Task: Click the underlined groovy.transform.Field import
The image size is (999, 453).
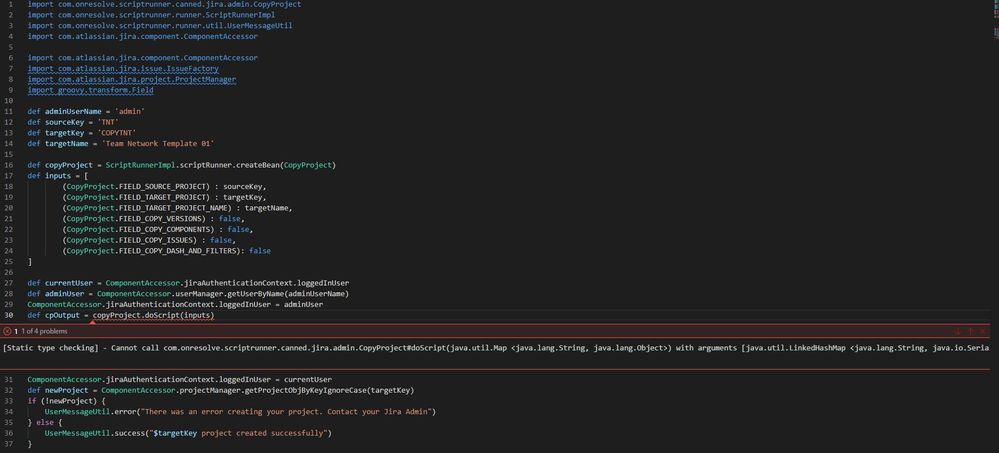Action: tap(90, 90)
